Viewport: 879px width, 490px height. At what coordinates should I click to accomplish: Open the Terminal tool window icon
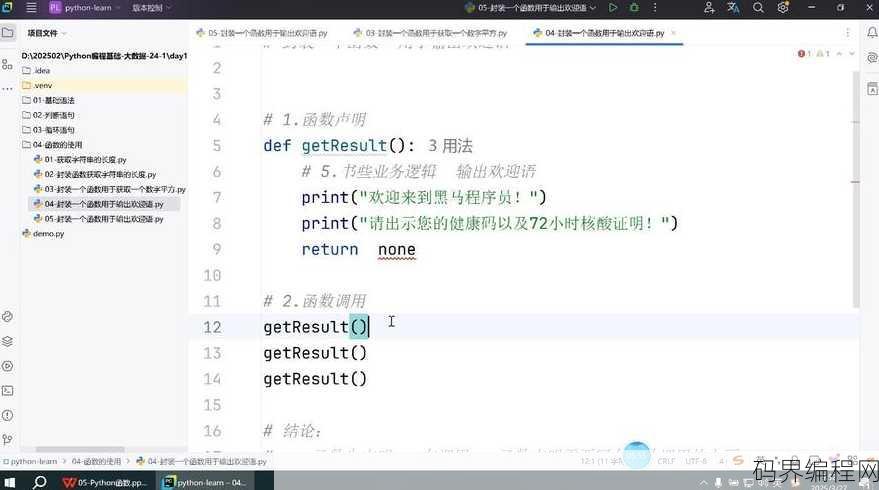click(x=7, y=391)
